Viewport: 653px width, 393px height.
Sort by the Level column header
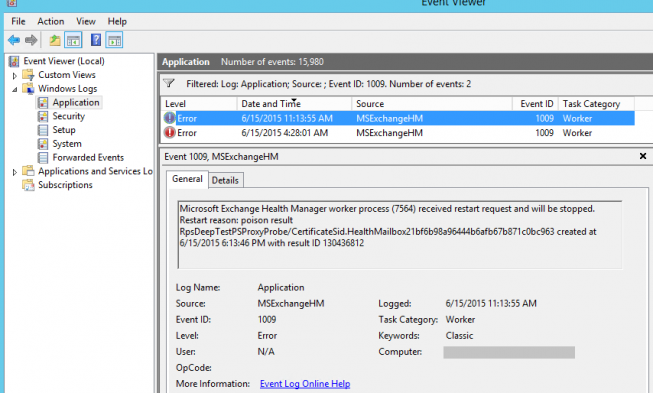coord(199,104)
